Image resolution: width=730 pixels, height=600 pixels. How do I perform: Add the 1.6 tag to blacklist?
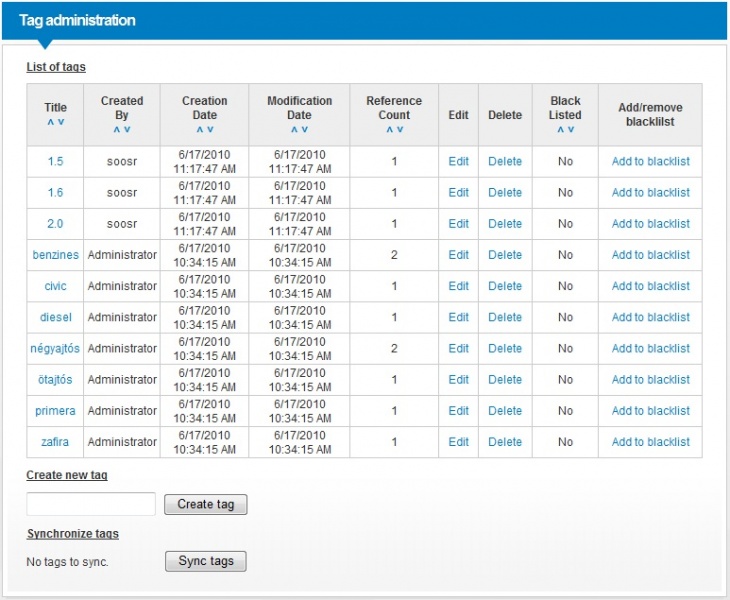point(651,193)
